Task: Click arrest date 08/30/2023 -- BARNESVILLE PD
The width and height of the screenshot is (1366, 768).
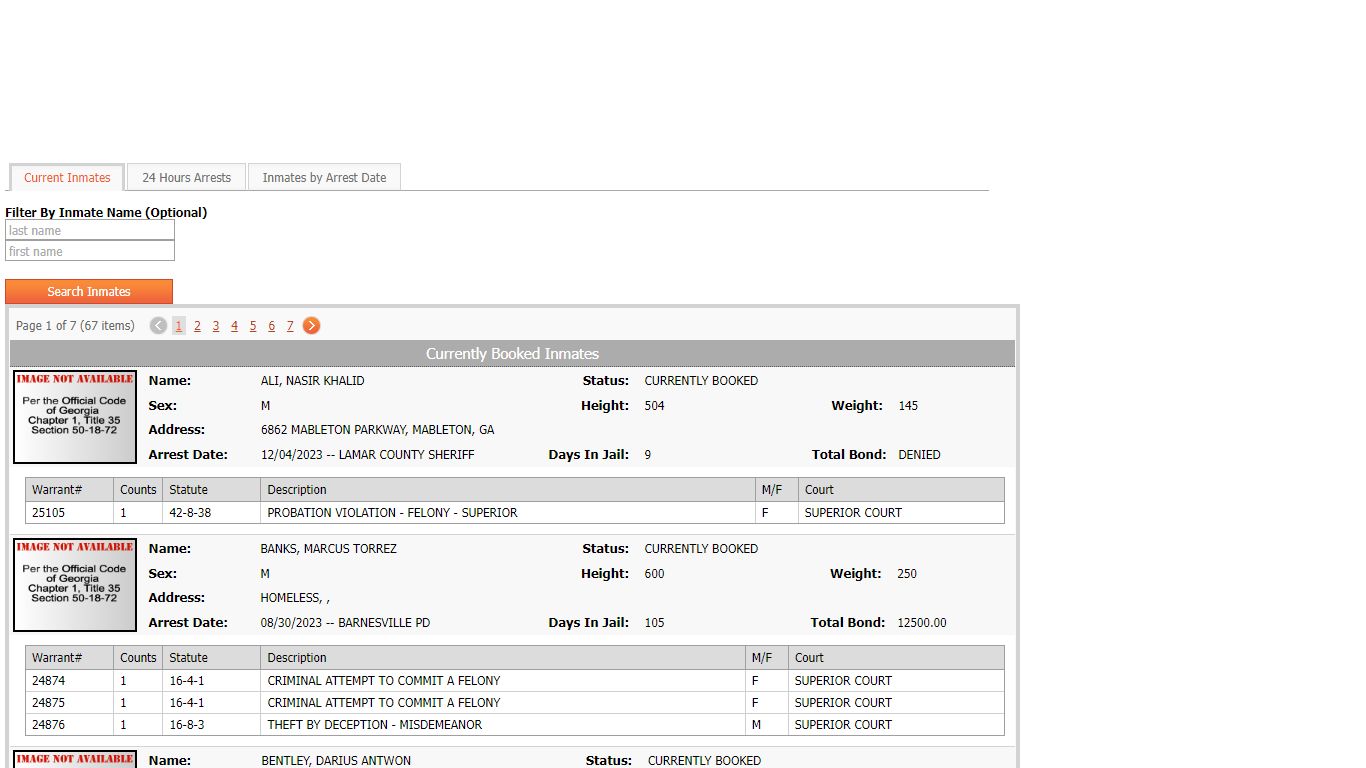Action: coord(345,623)
